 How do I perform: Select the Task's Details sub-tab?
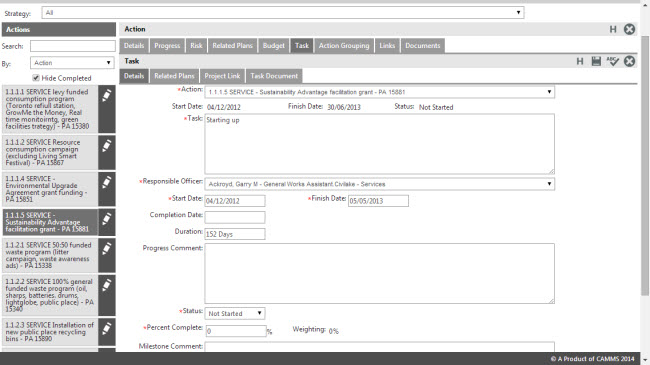tap(134, 76)
